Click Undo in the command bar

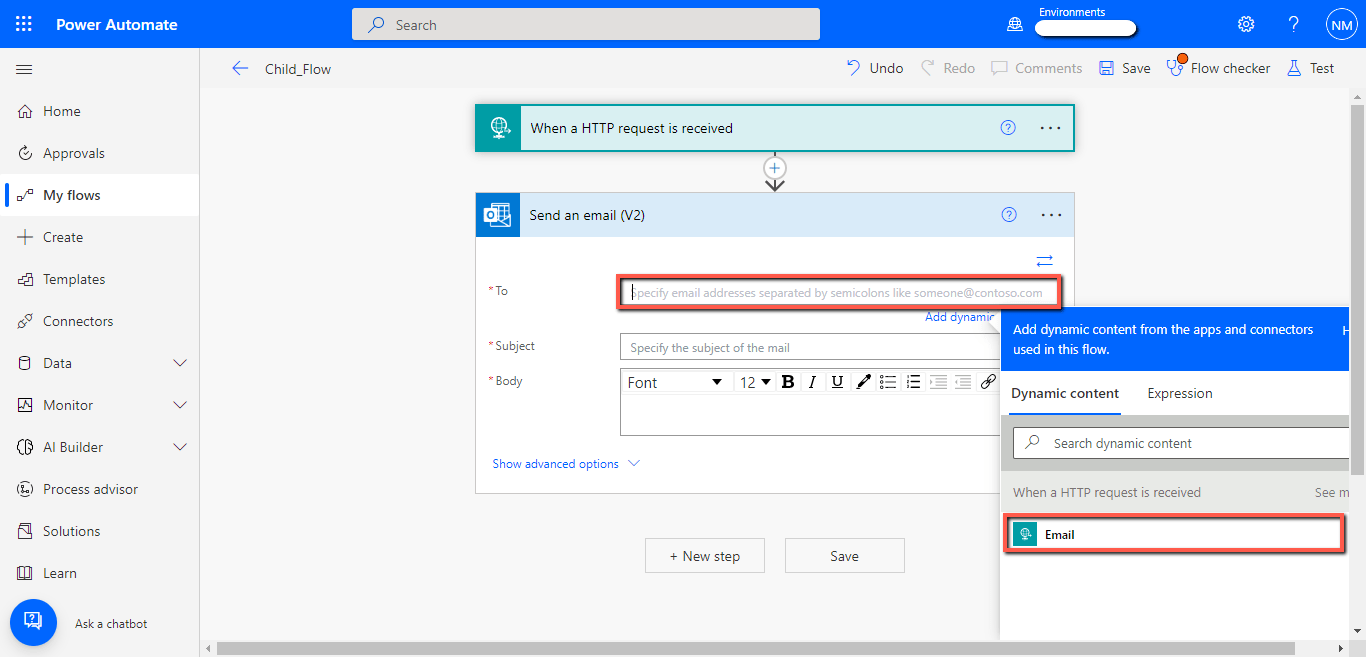point(874,68)
